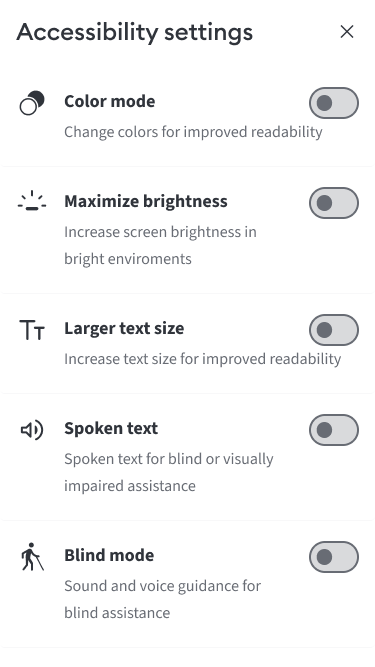Click the Larger text size label
Image resolution: width=375 pixels, height=667 pixels.
point(124,328)
